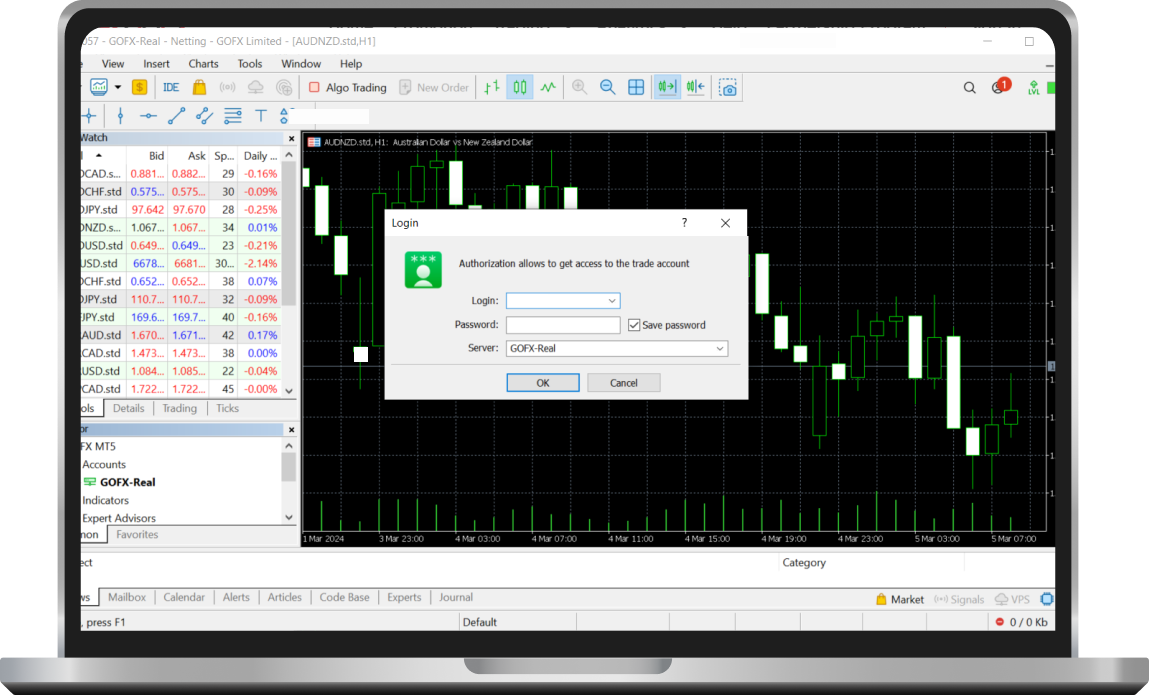
Task: Close the Market Watch panel
Action: (292, 138)
